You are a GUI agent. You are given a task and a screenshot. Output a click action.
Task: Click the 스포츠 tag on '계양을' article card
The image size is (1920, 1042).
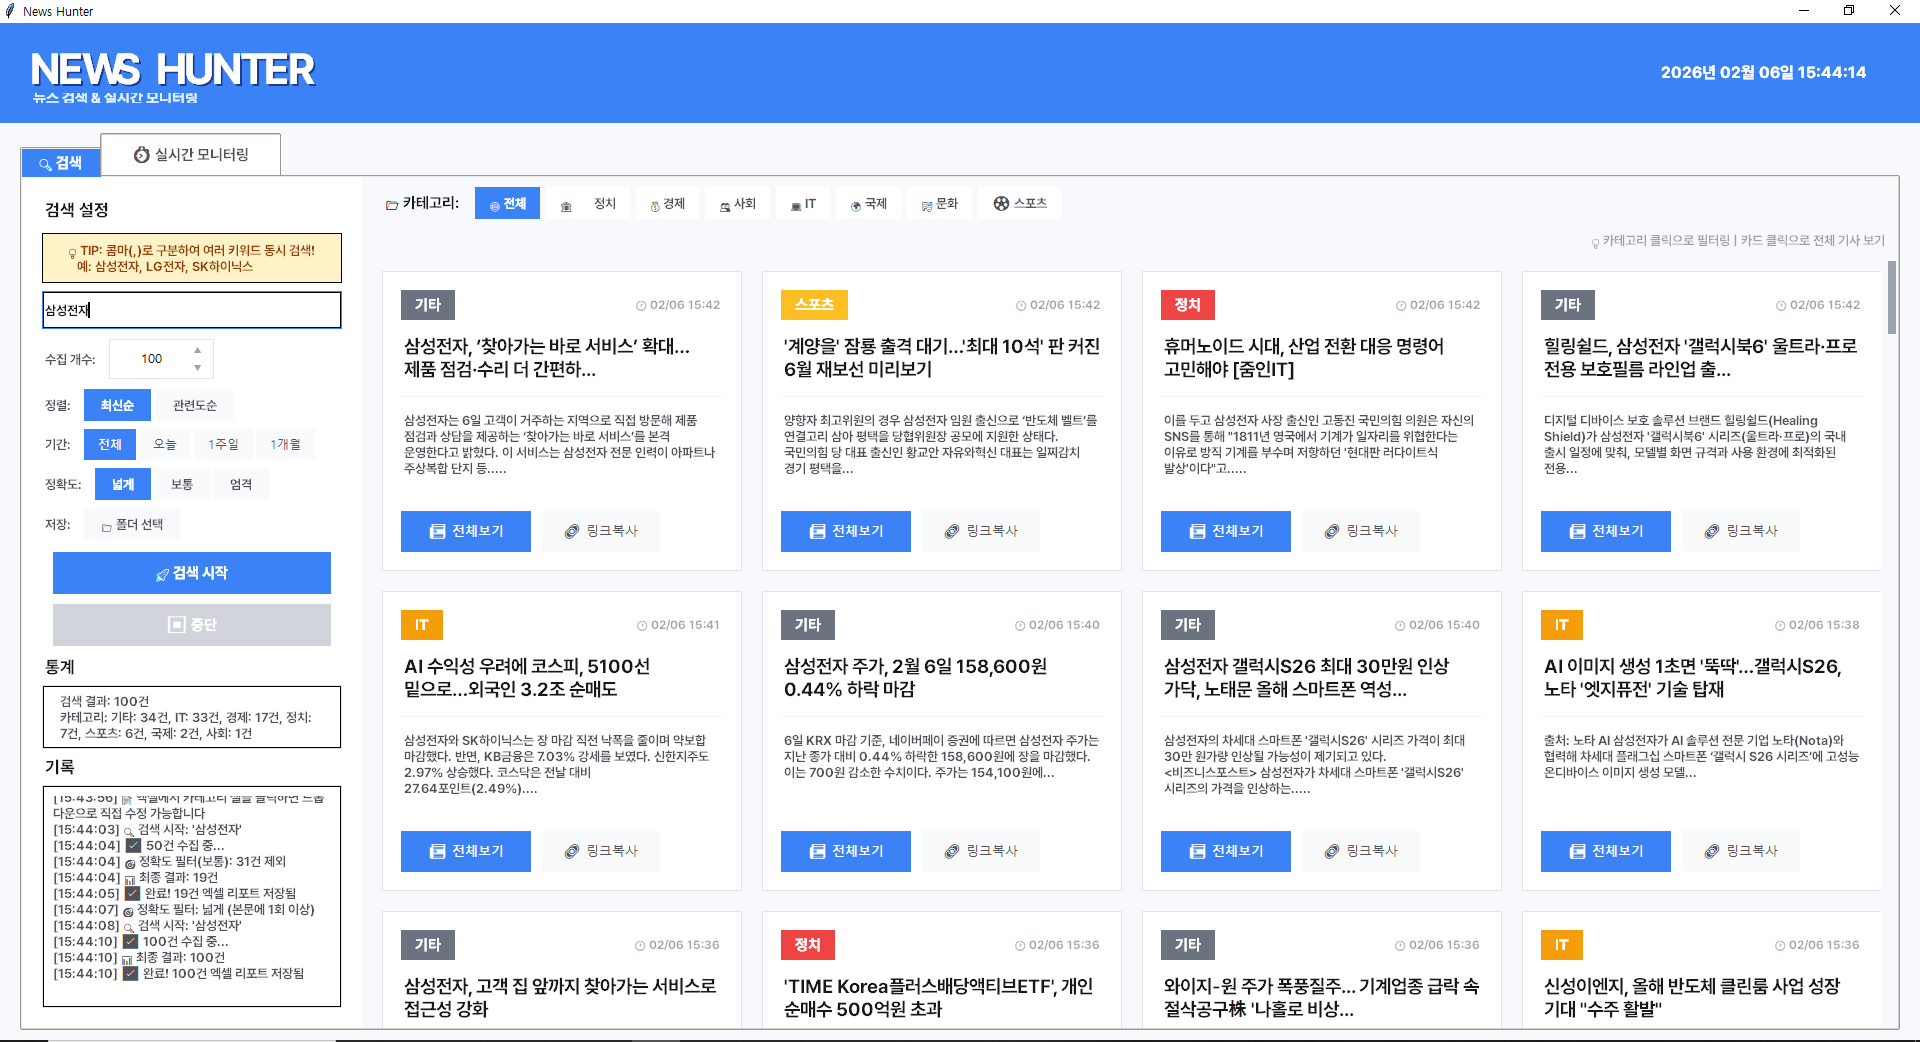814,304
